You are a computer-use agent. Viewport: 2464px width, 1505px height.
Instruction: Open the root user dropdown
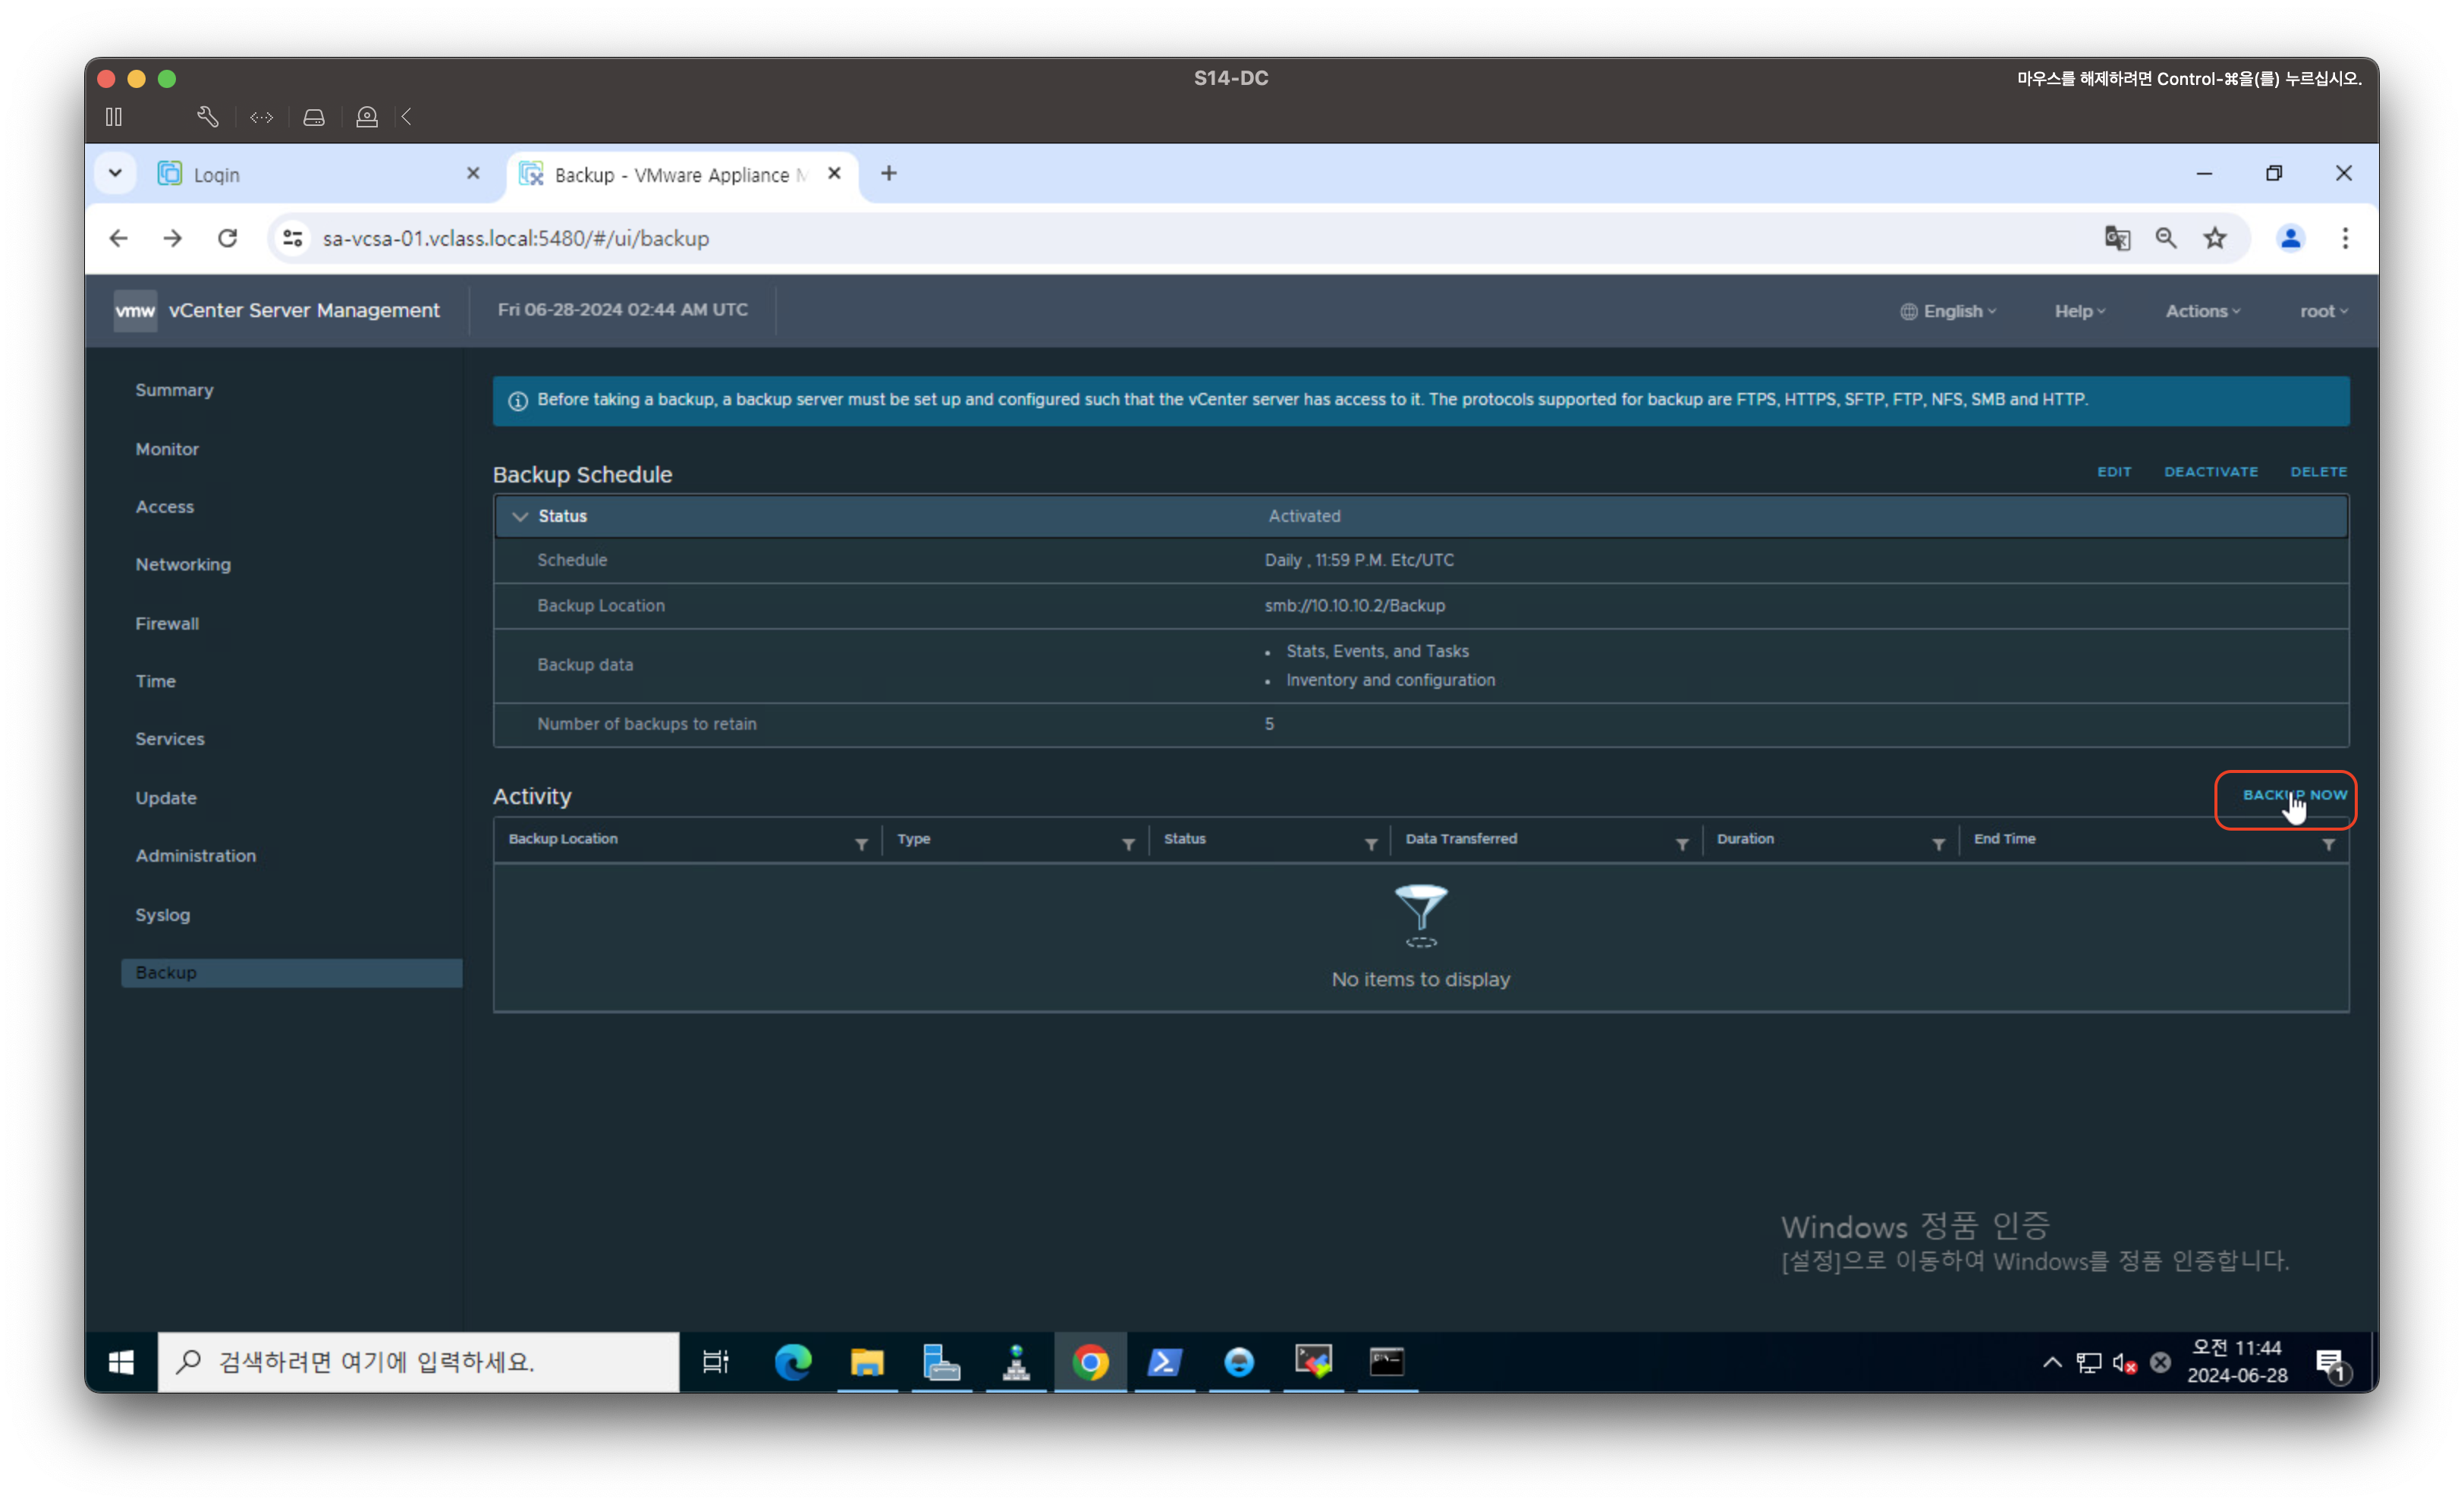[2322, 311]
